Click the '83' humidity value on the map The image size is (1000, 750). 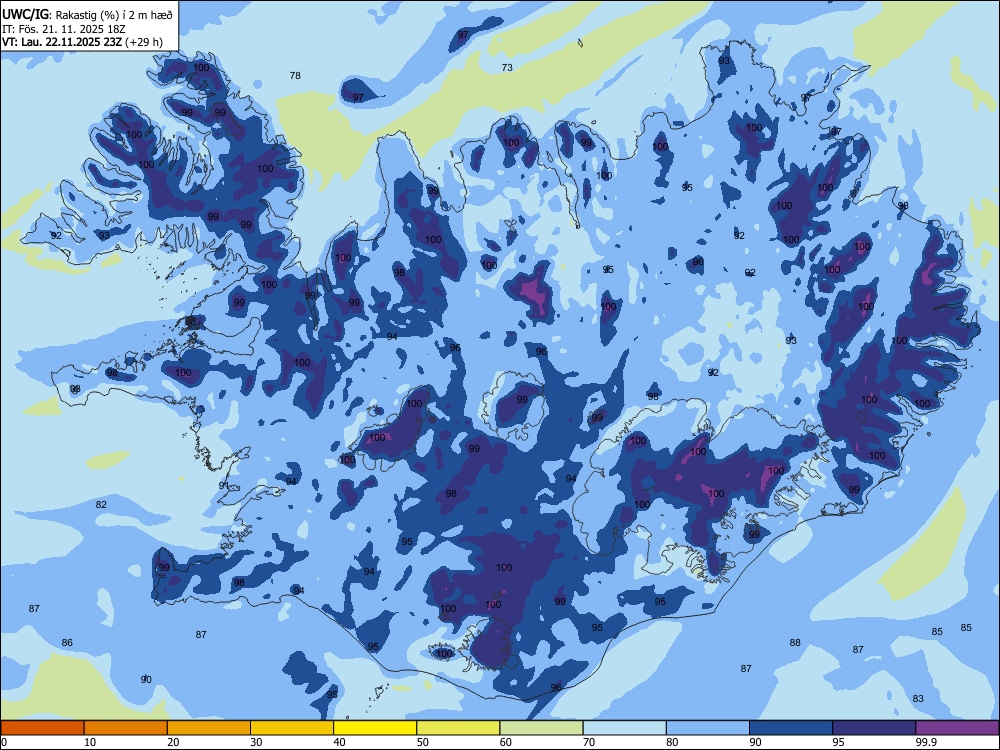(918, 698)
